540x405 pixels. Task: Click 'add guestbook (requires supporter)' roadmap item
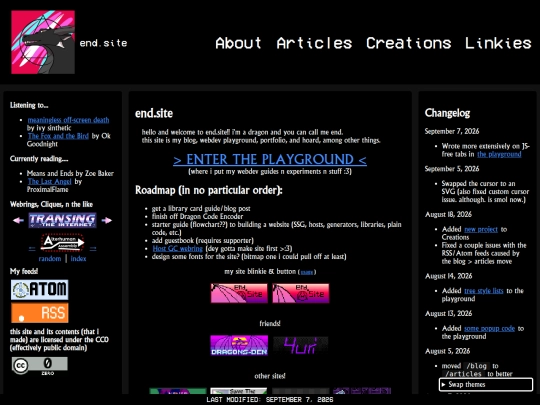click(x=202, y=240)
